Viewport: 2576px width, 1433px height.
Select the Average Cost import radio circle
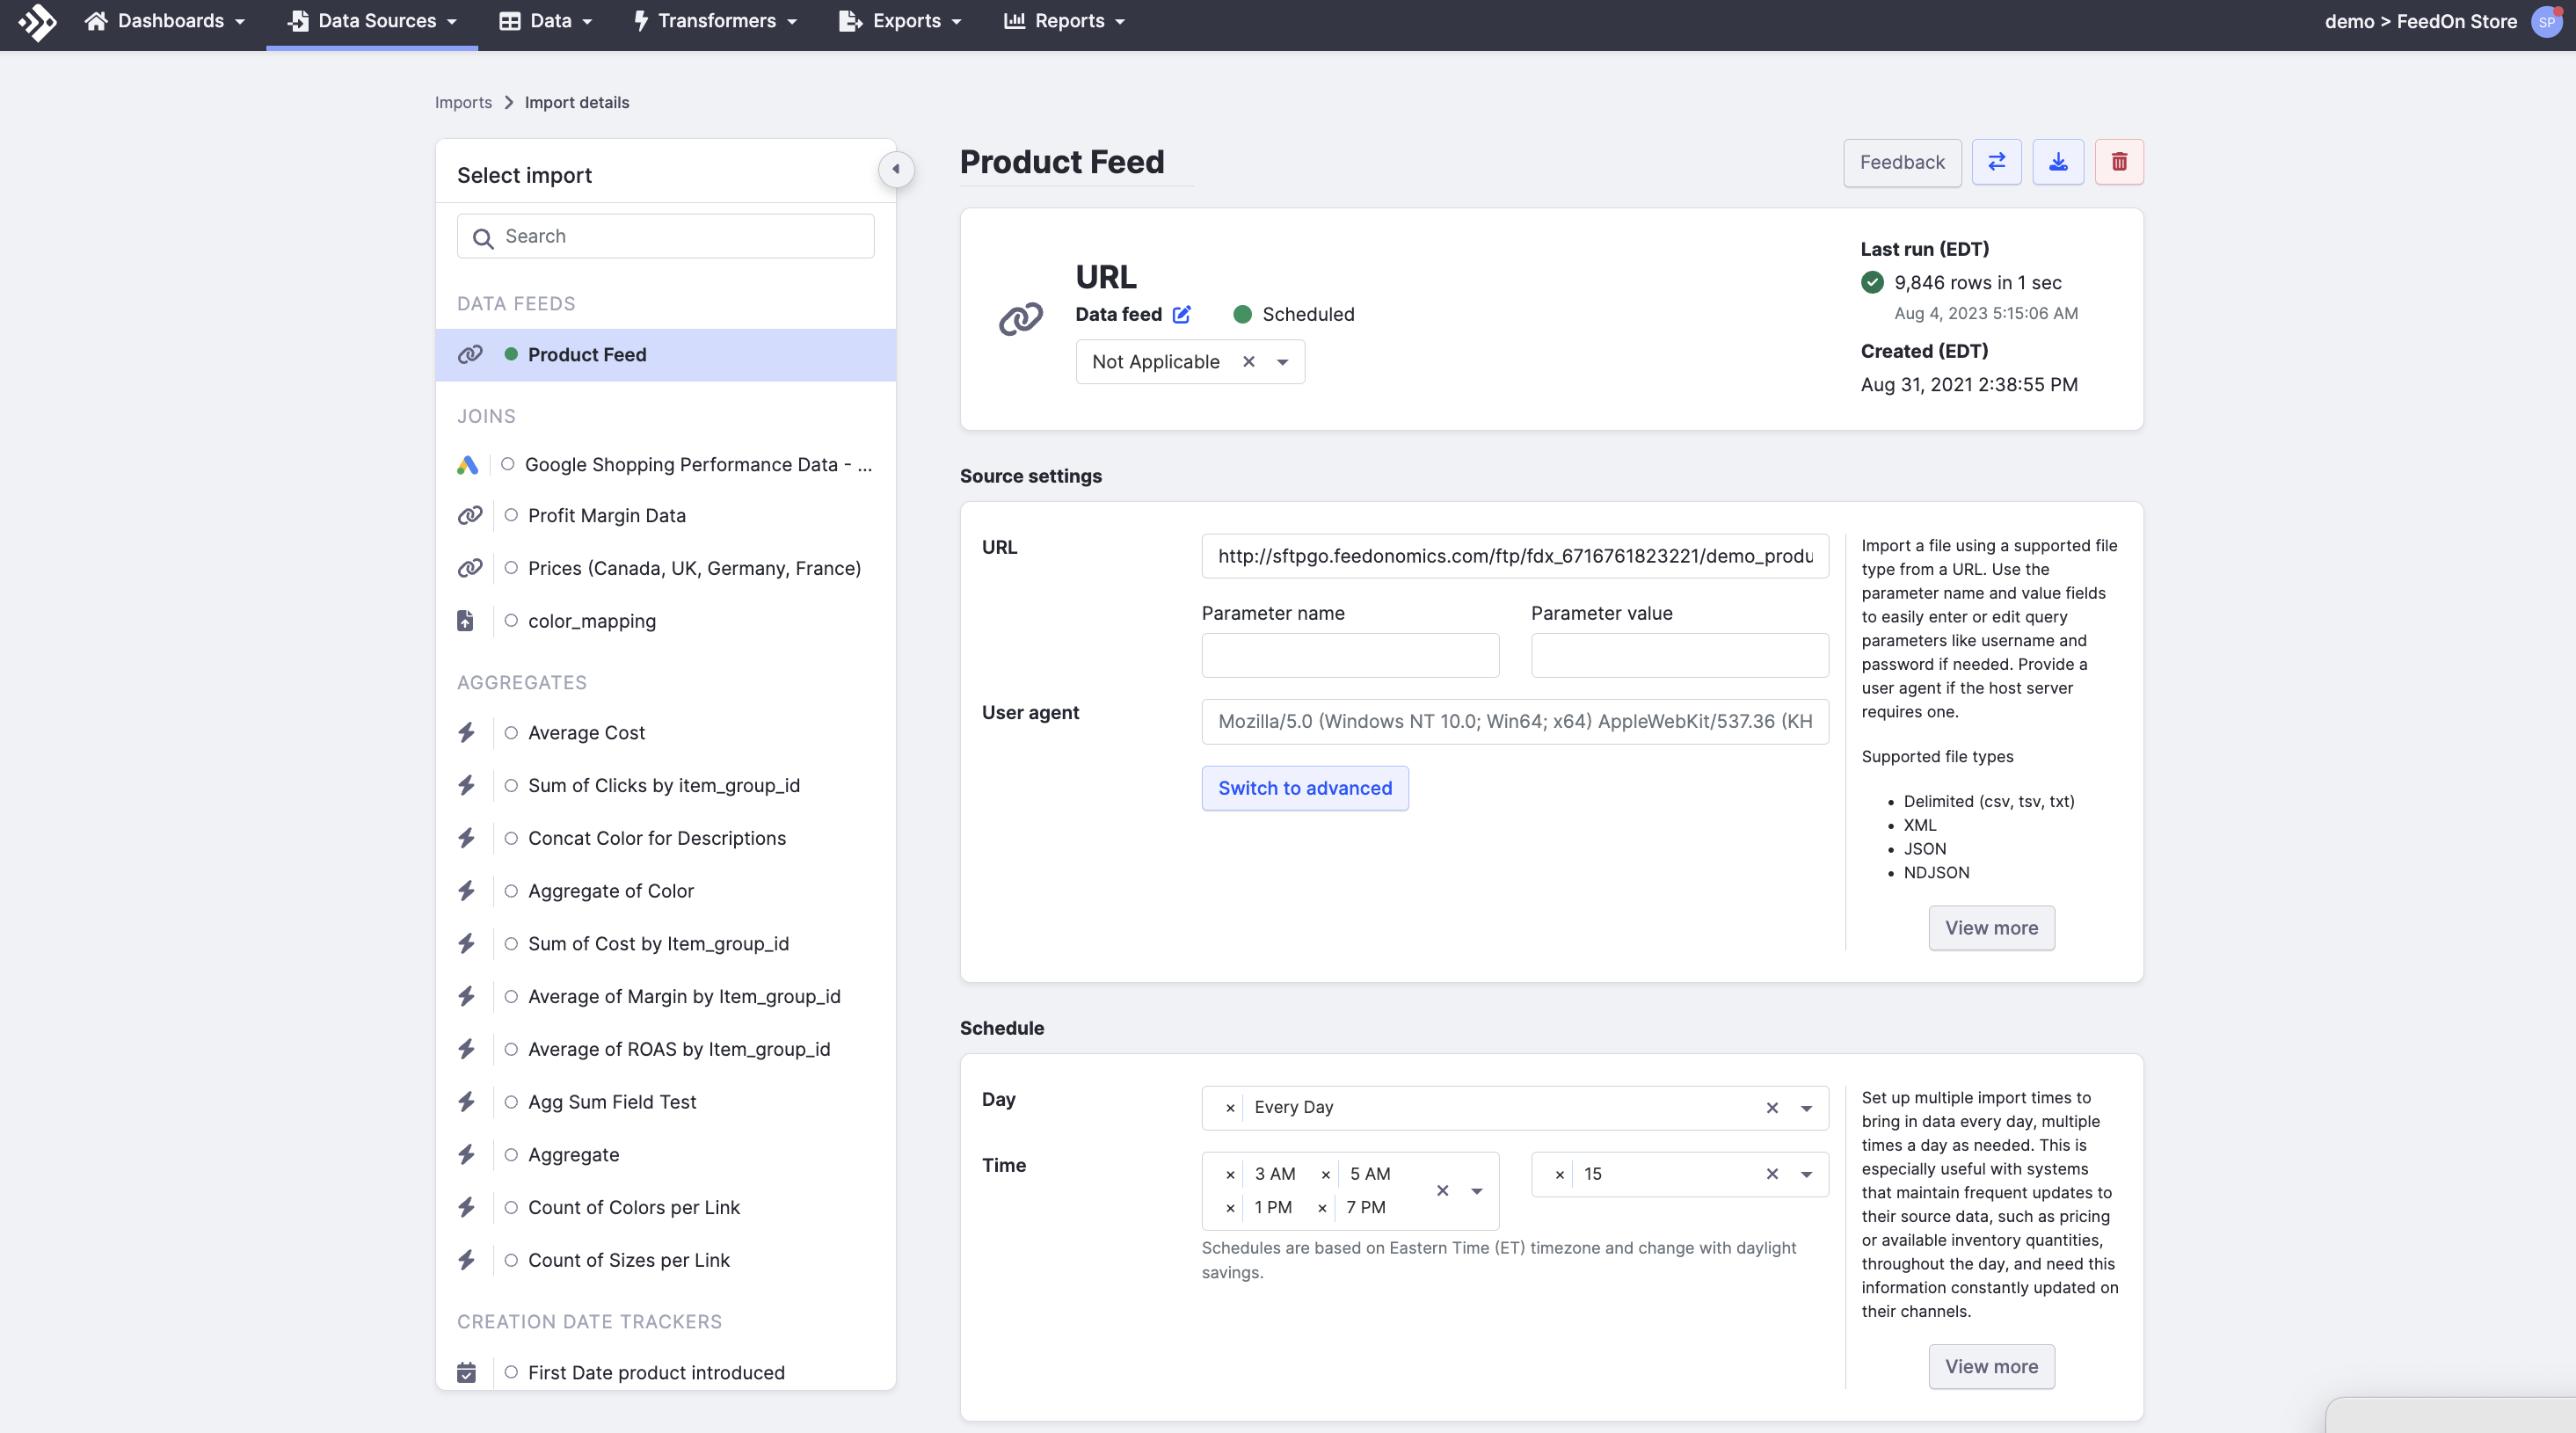[511, 733]
